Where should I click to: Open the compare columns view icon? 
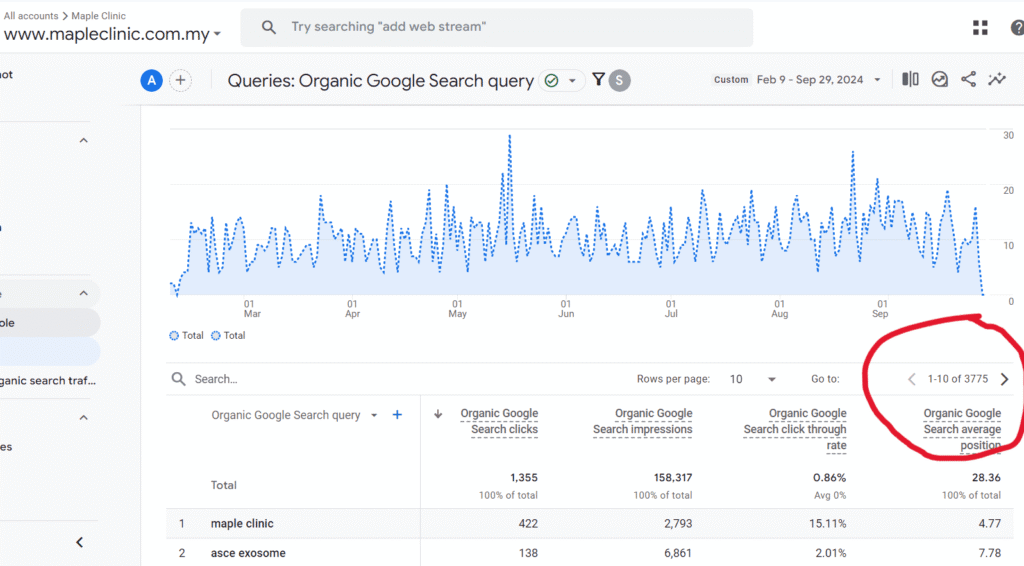[x=910, y=80]
